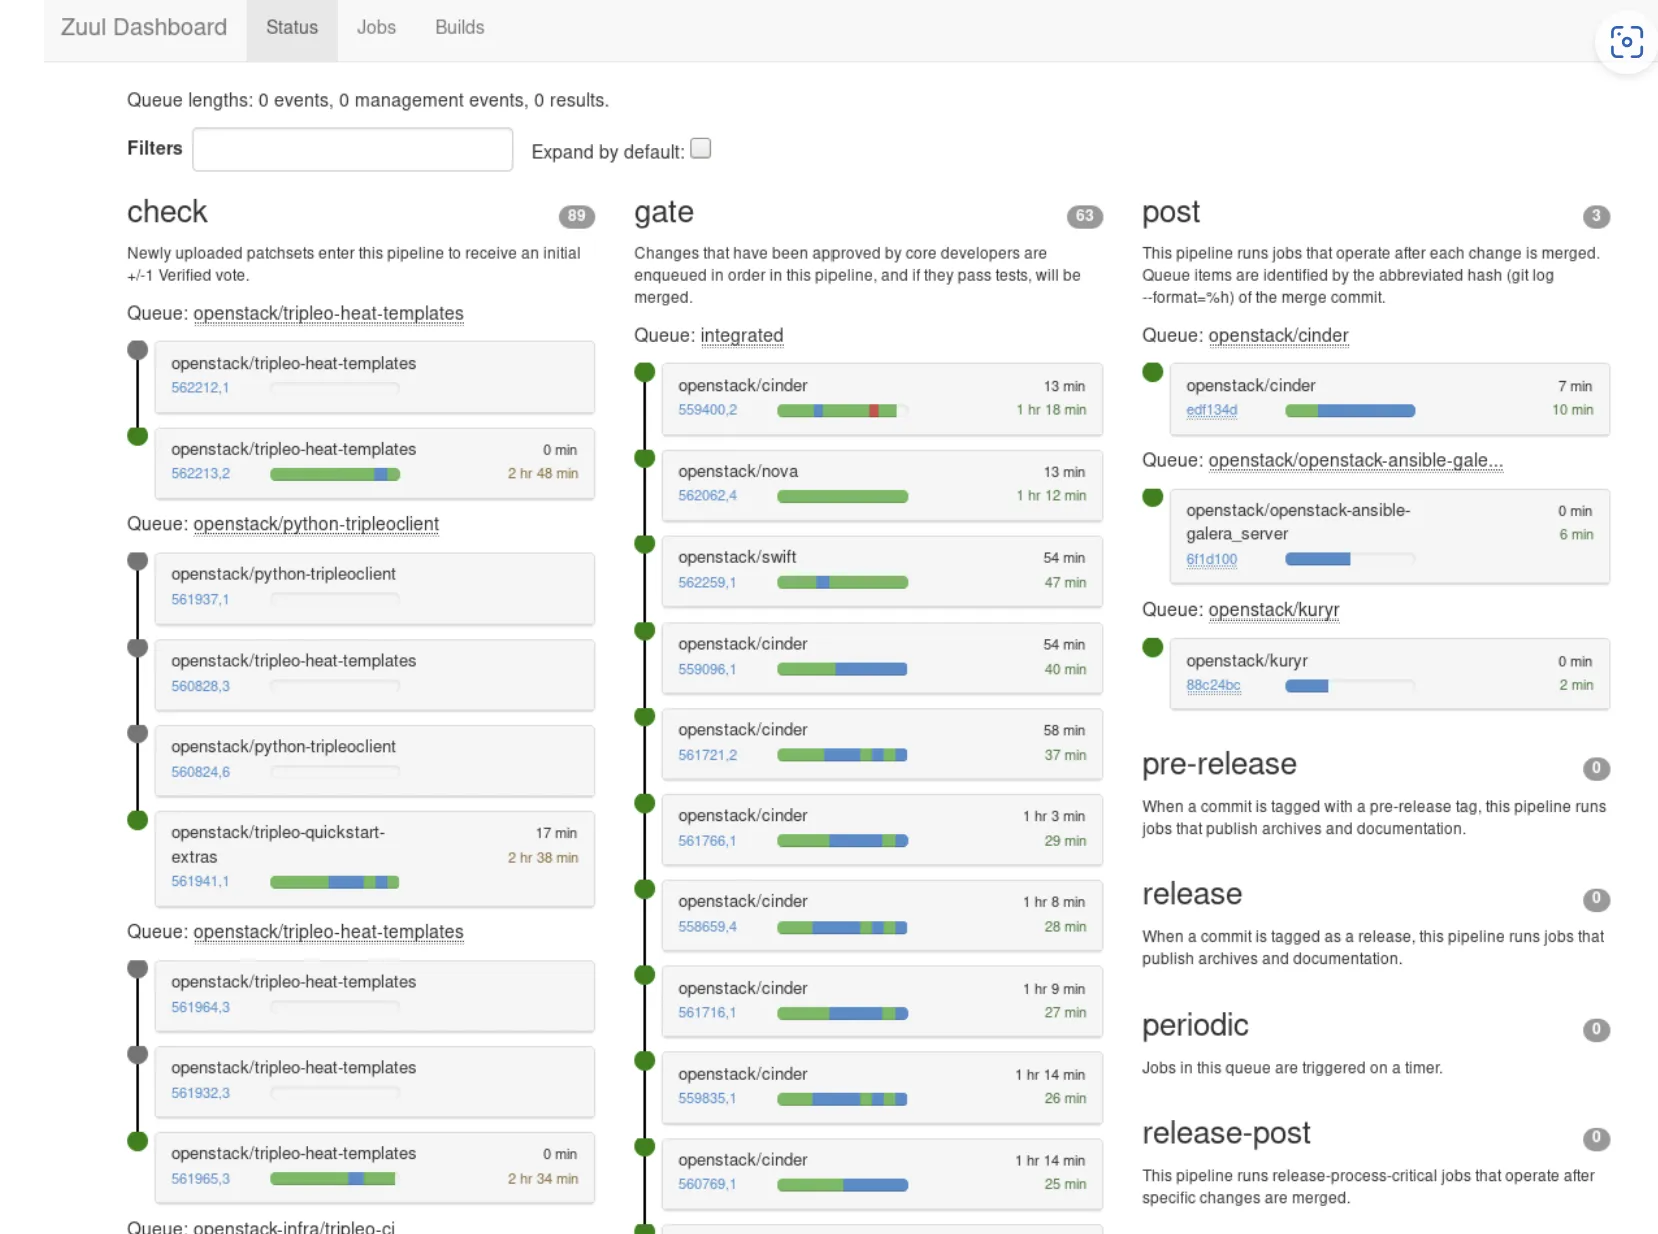Click the check pipeline count badge 89
1658x1234 pixels.
tap(576, 216)
